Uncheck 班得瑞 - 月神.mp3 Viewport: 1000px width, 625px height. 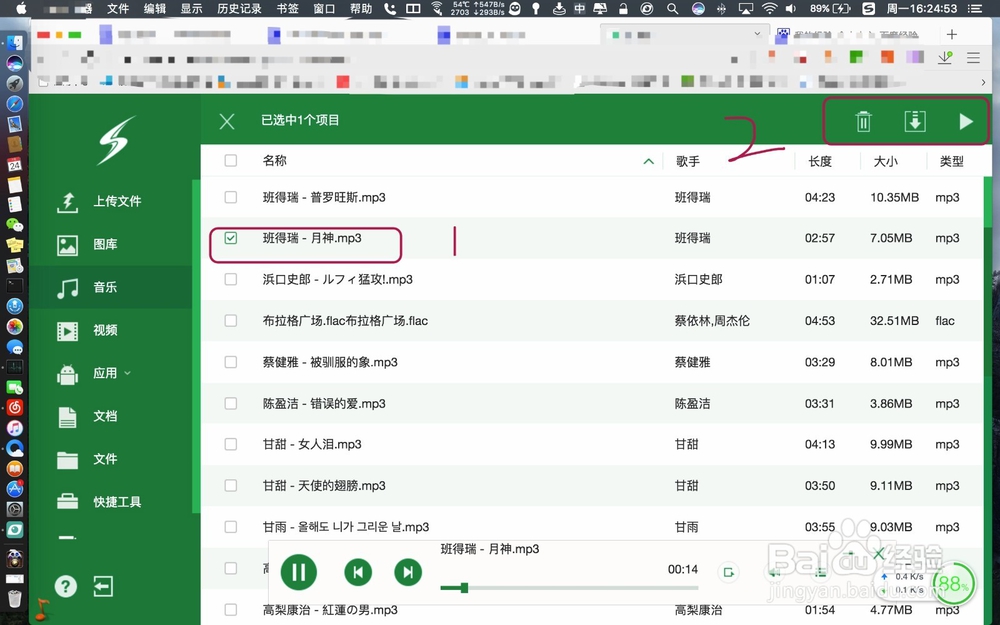coord(230,238)
